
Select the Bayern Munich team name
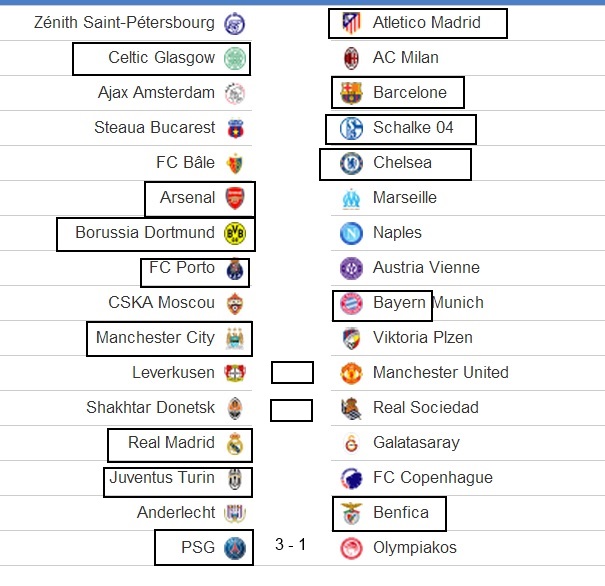tap(428, 302)
